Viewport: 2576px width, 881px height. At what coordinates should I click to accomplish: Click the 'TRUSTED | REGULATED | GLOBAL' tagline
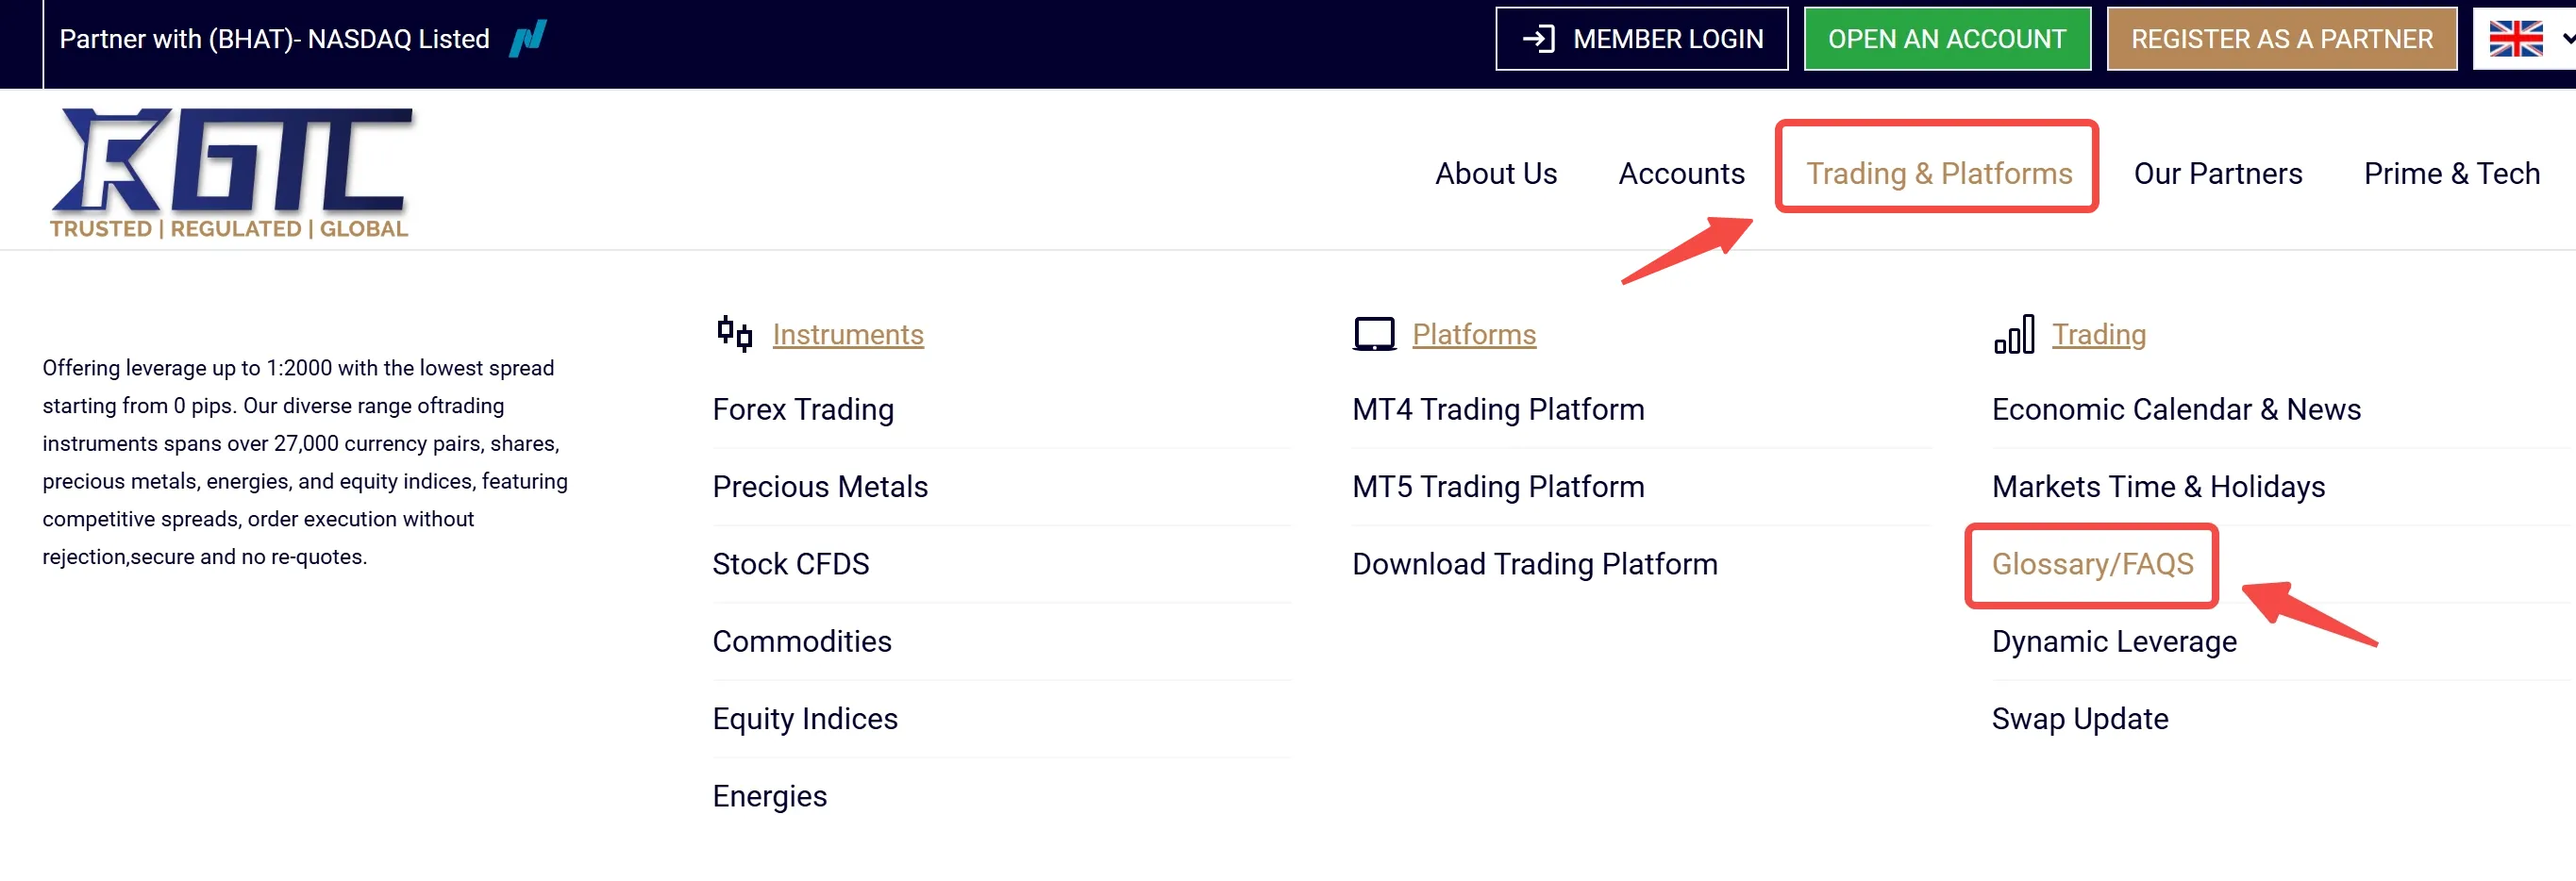tap(229, 228)
